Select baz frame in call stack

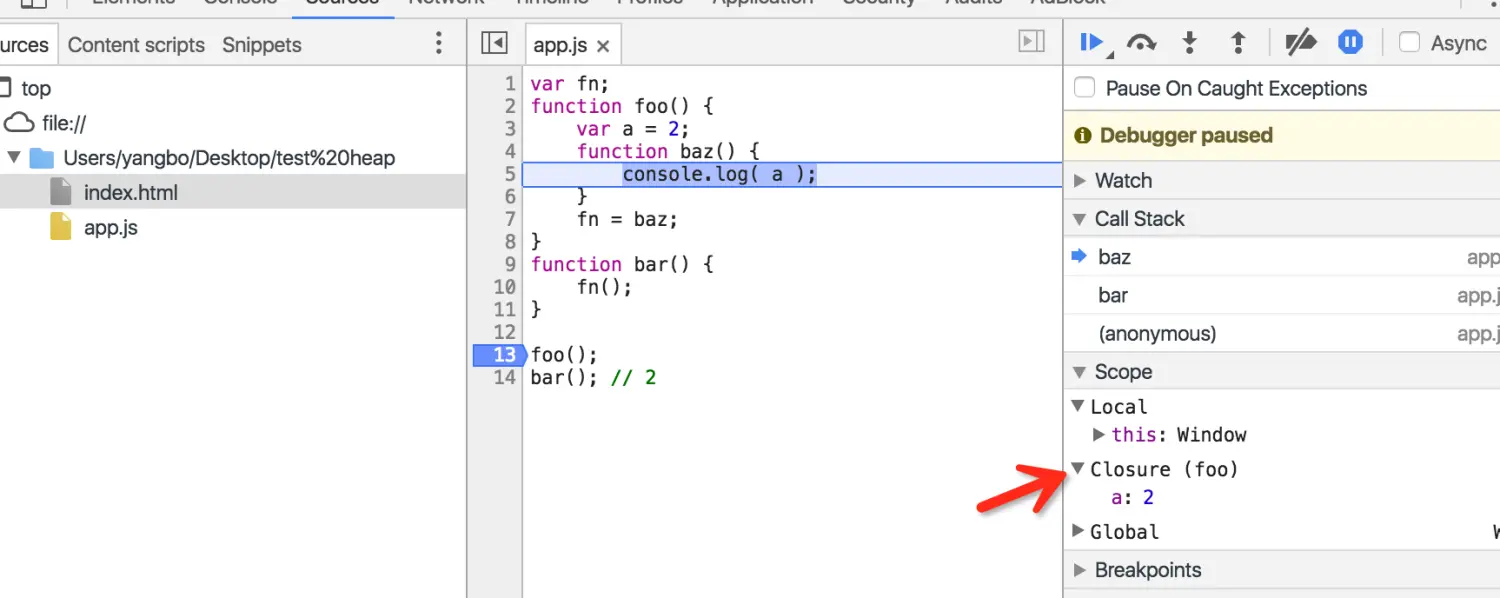click(1282, 257)
